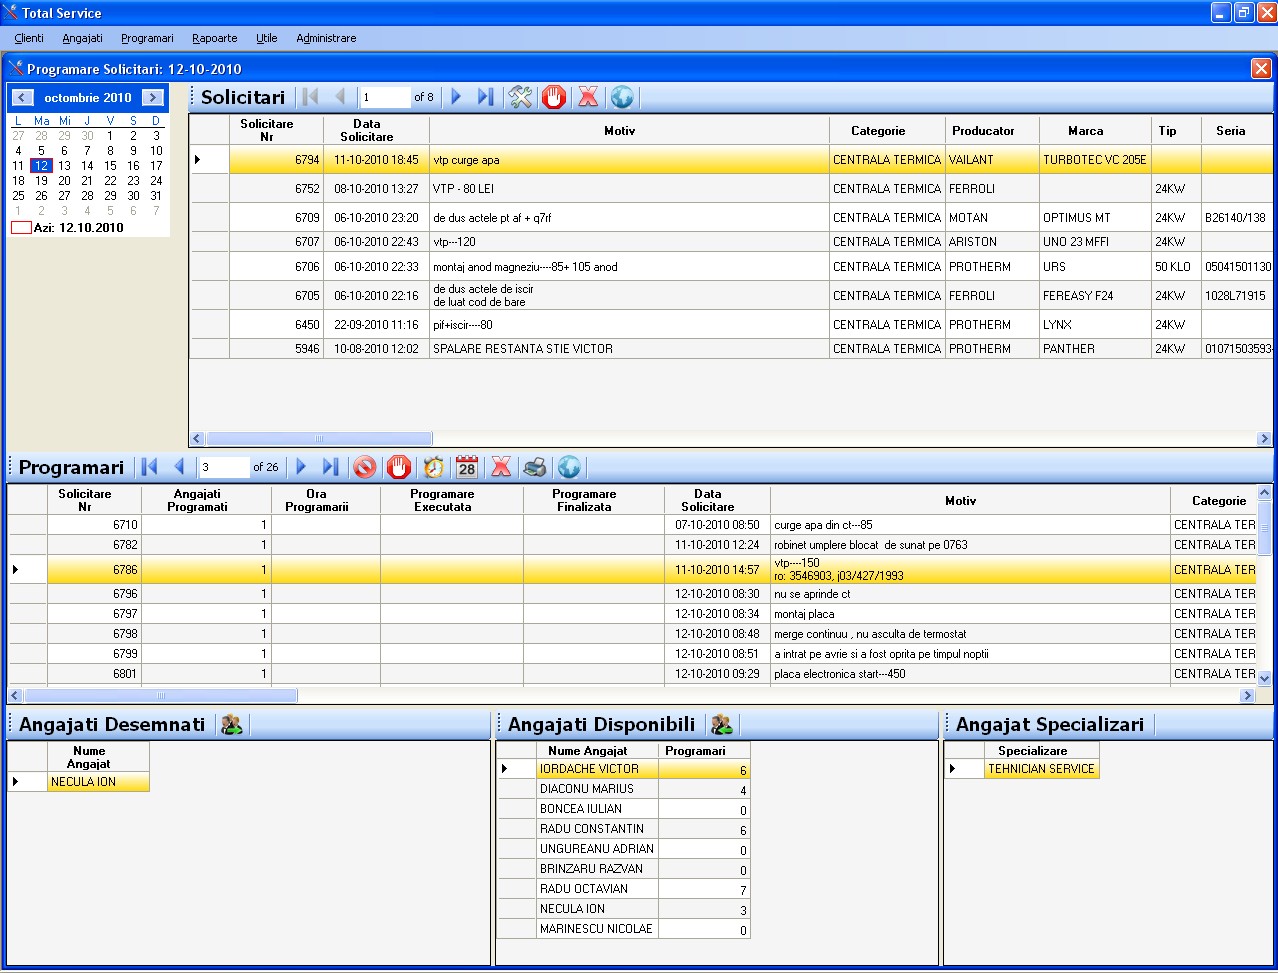
Task: Jump to last record in Programari toolbar
Action: click(x=331, y=467)
